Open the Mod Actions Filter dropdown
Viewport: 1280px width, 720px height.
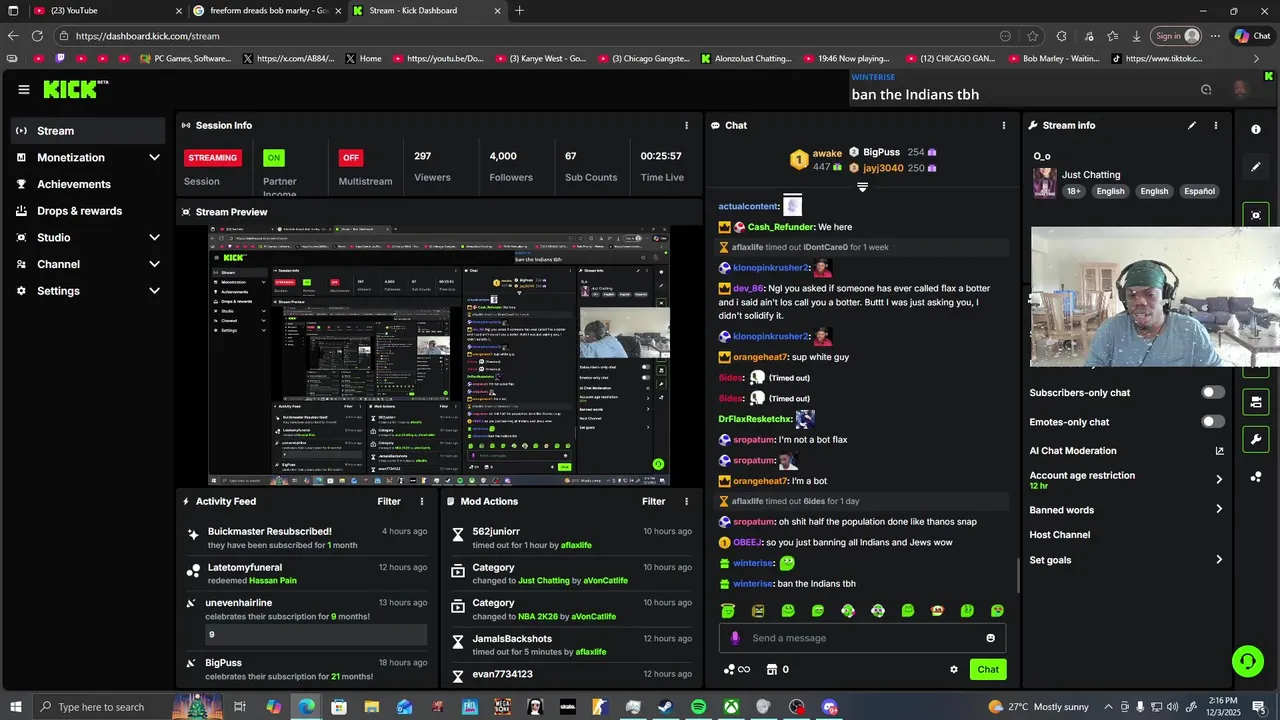[654, 502]
